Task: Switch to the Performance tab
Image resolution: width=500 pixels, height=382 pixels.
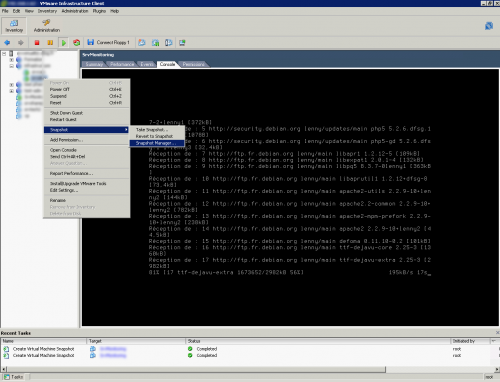Action: [x=122, y=64]
